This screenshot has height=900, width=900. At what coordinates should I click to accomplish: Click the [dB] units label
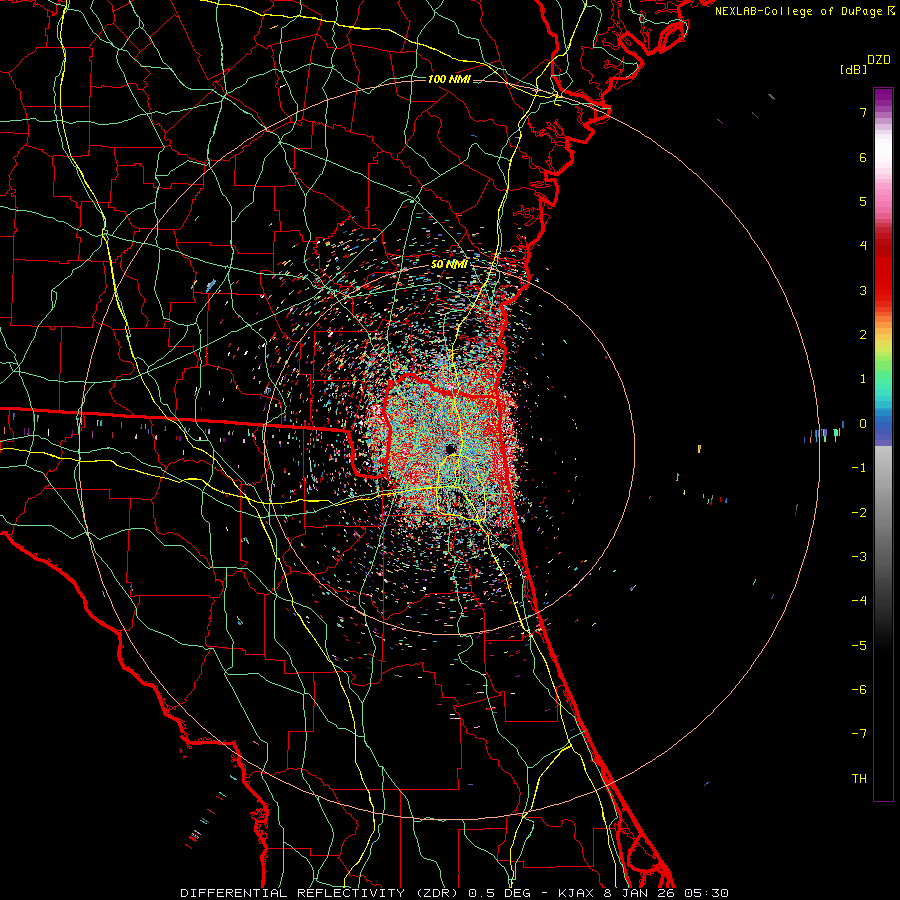853,69
